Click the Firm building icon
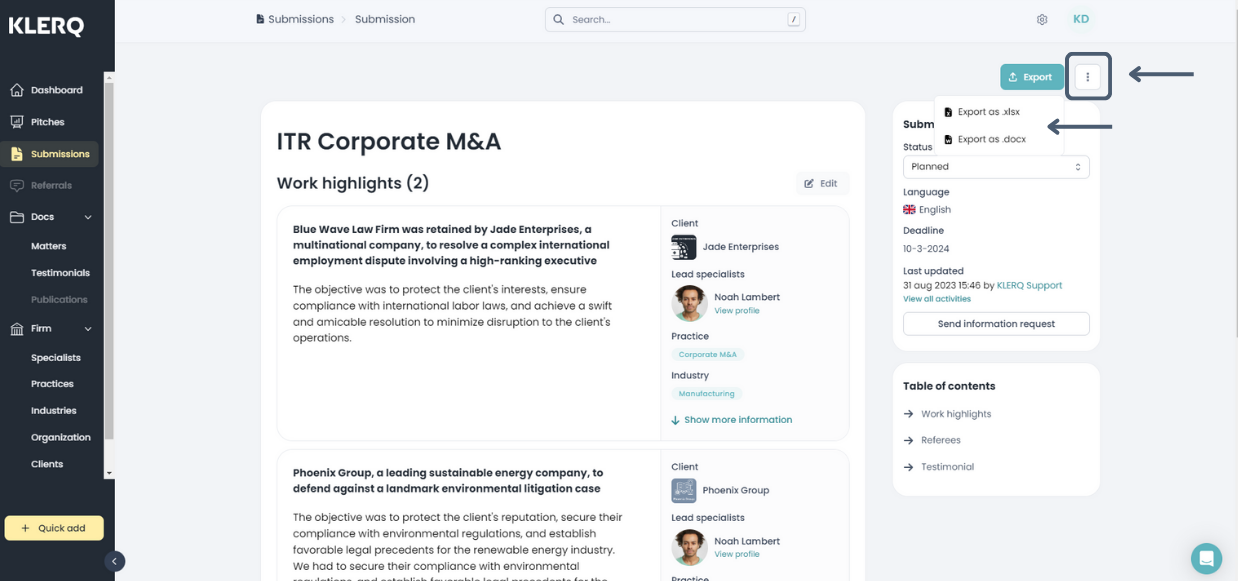 point(17,329)
